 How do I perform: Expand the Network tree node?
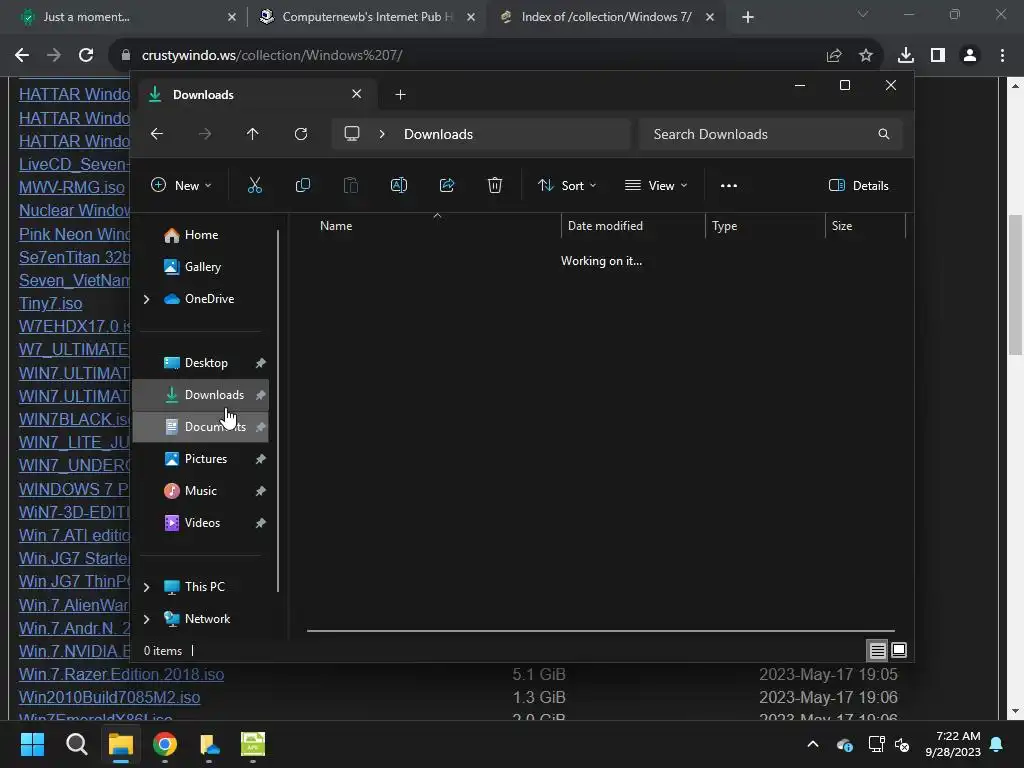coord(146,619)
